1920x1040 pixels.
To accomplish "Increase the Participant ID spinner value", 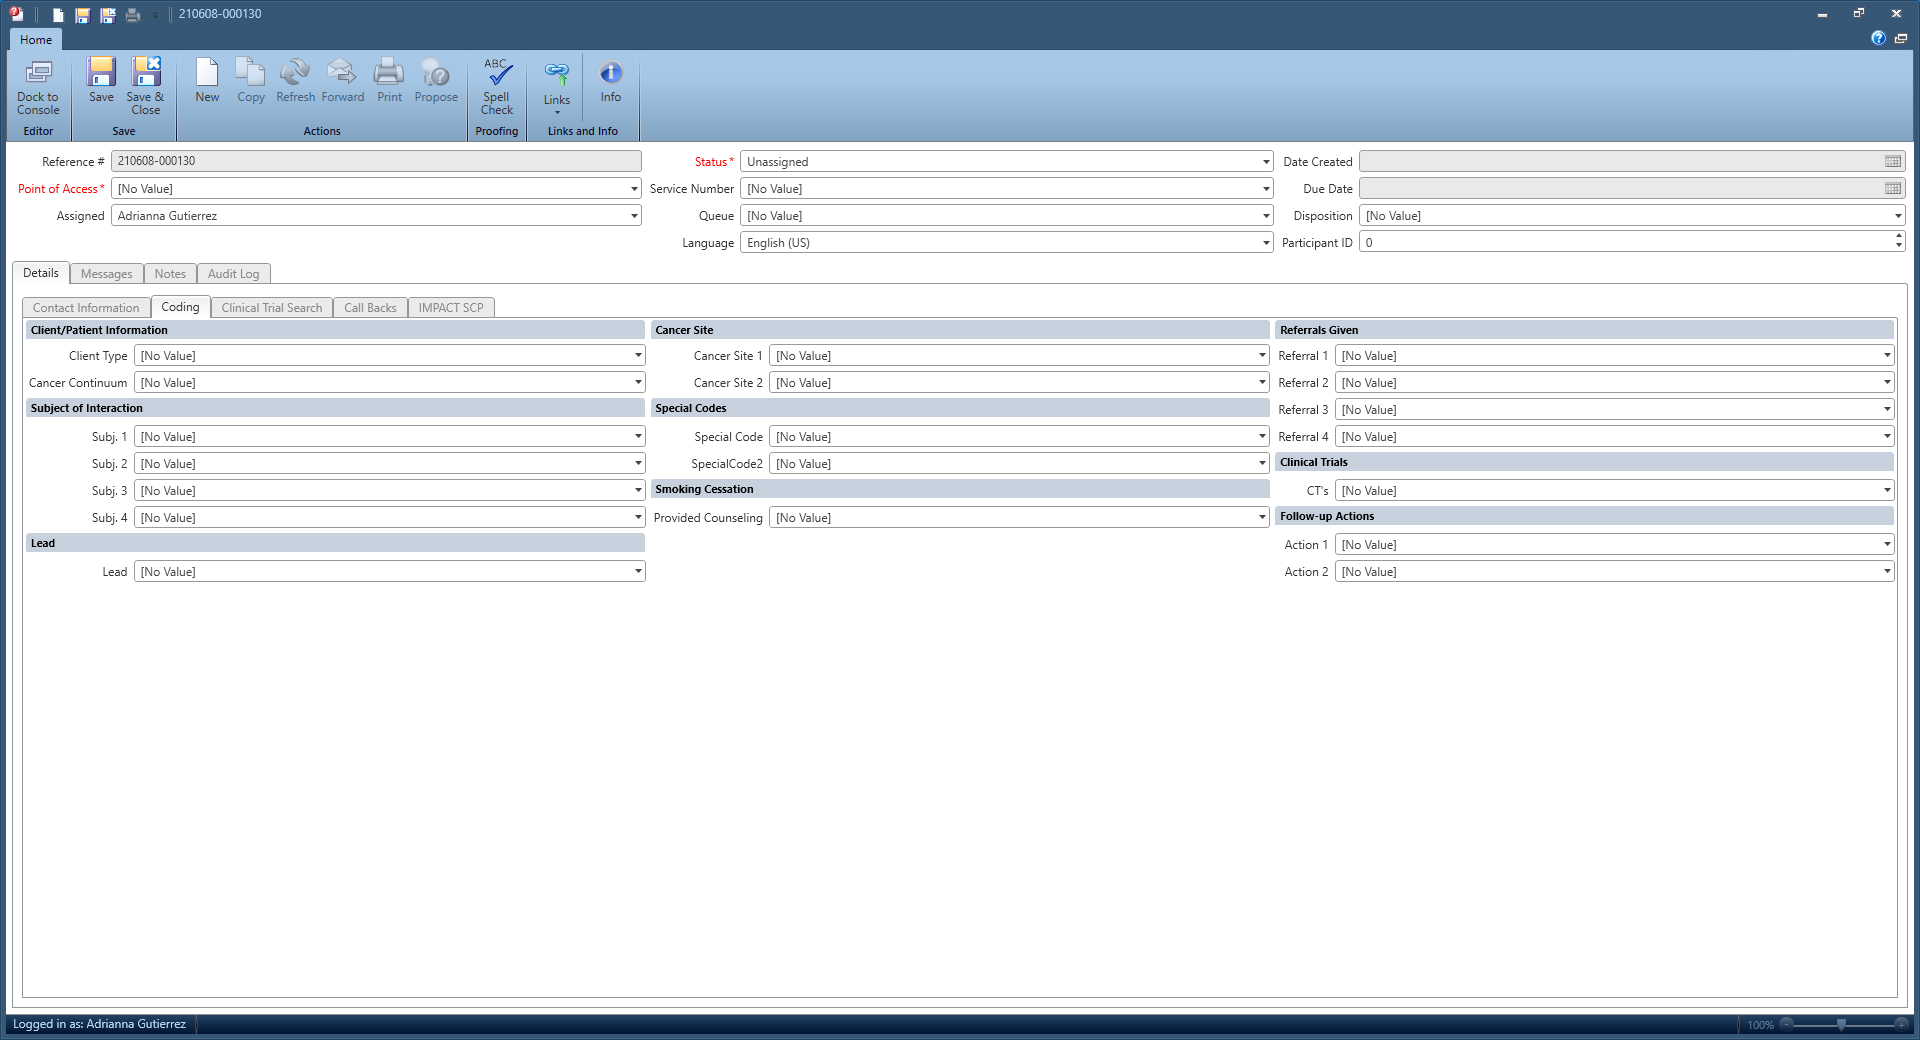I will (1898, 238).
